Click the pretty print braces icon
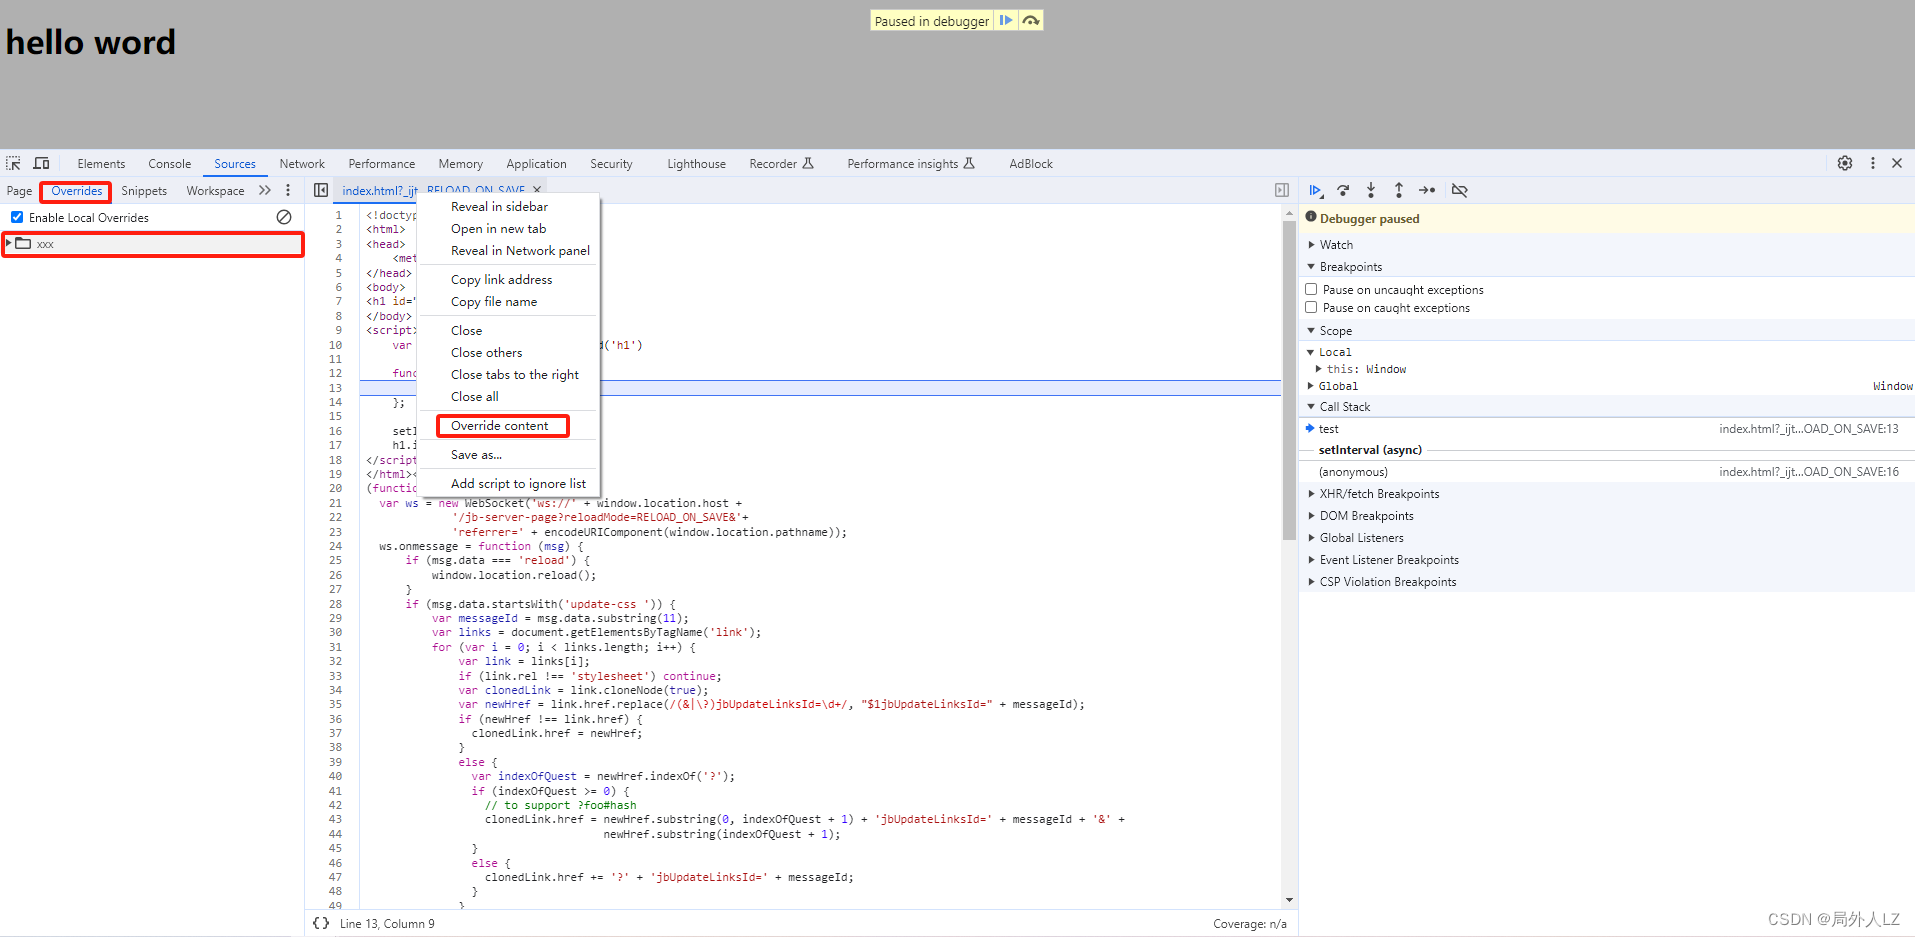Viewport: 1915px width, 937px height. (321, 923)
